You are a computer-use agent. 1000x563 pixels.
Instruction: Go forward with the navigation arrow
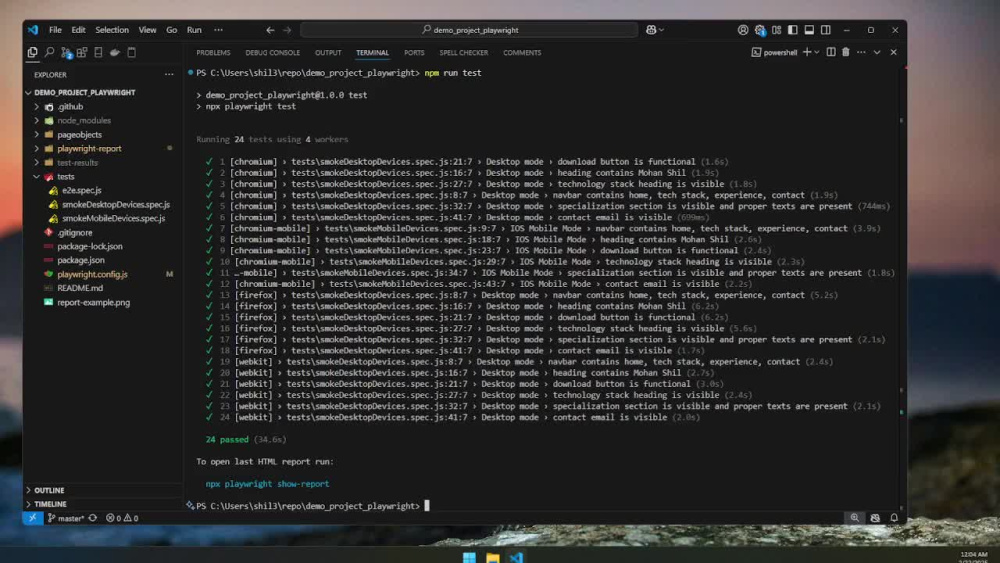click(287, 30)
